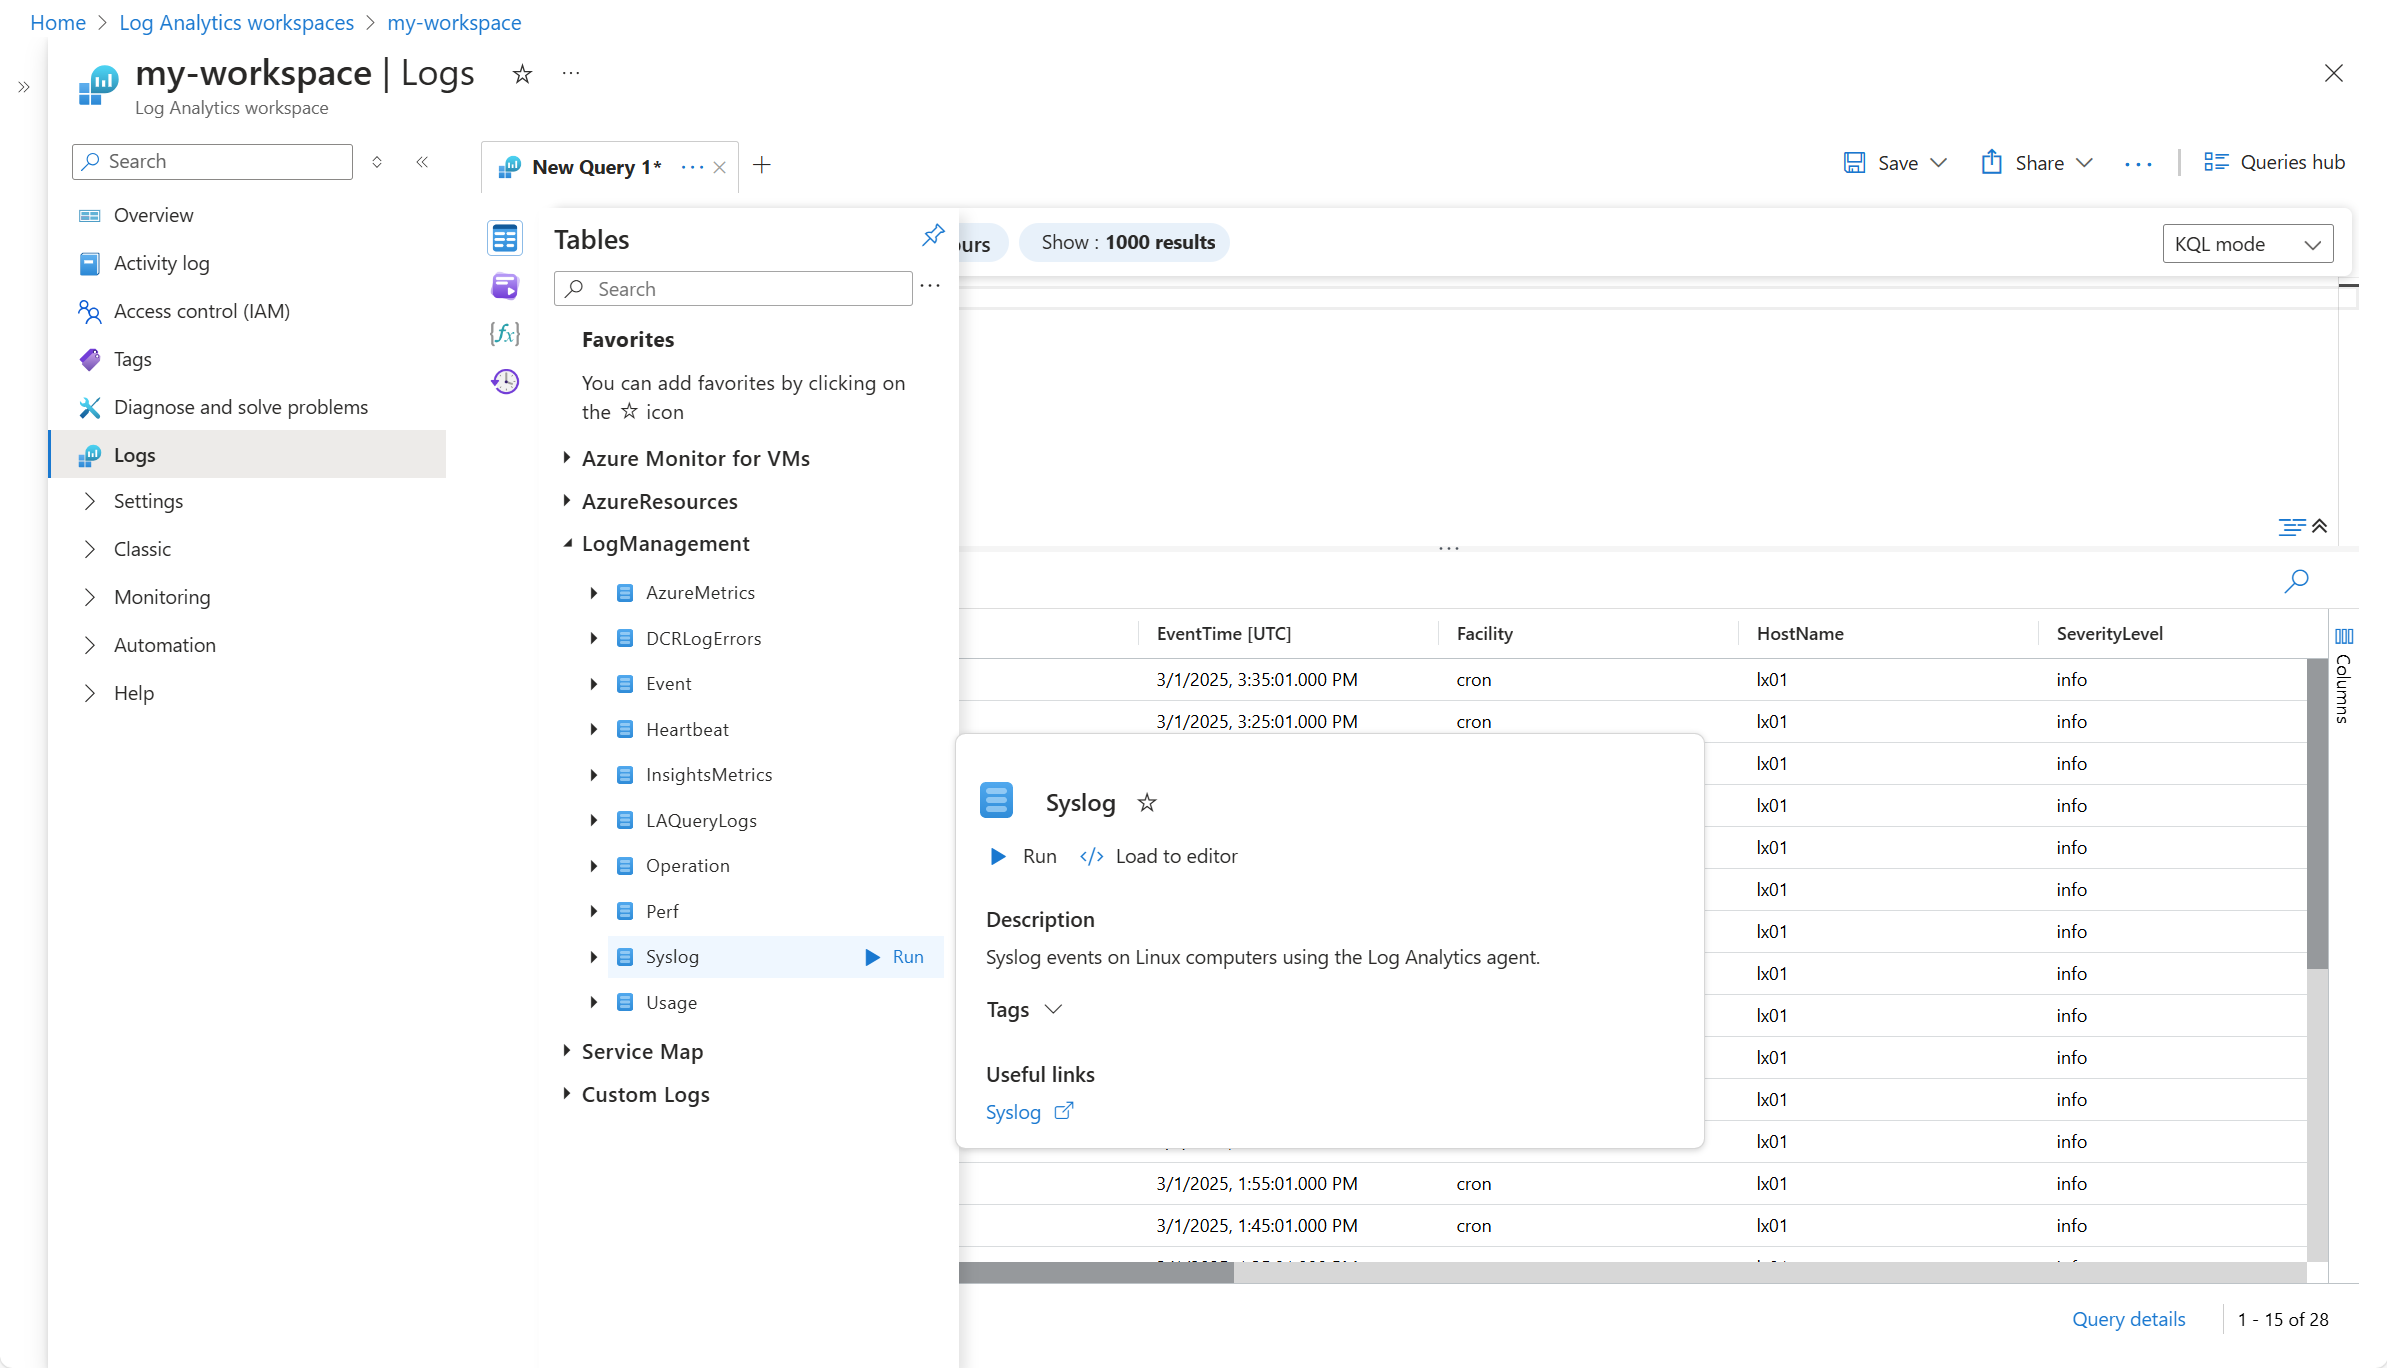The height and width of the screenshot is (1368, 2387).
Task: Open Activity log in sidebar
Action: 161,263
